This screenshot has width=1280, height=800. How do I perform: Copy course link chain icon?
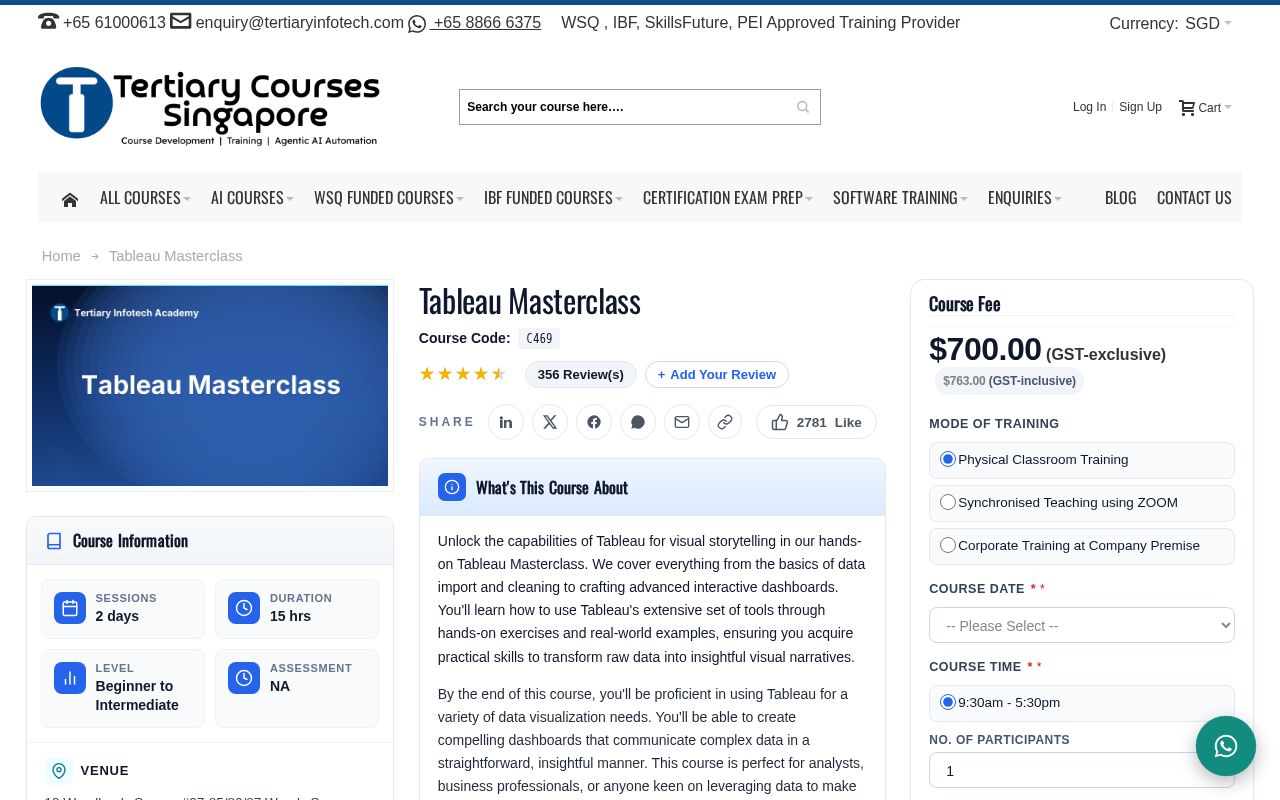point(725,422)
